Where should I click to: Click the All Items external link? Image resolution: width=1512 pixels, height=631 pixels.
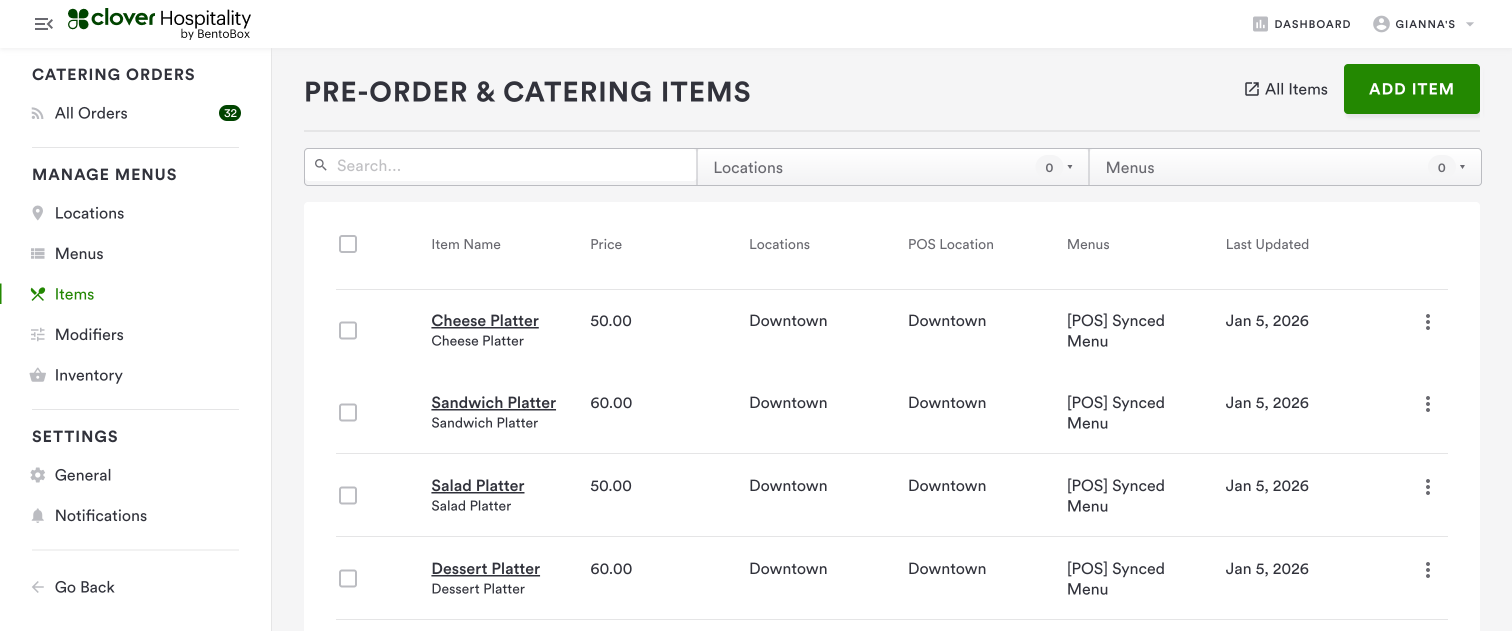coord(1286,89)
